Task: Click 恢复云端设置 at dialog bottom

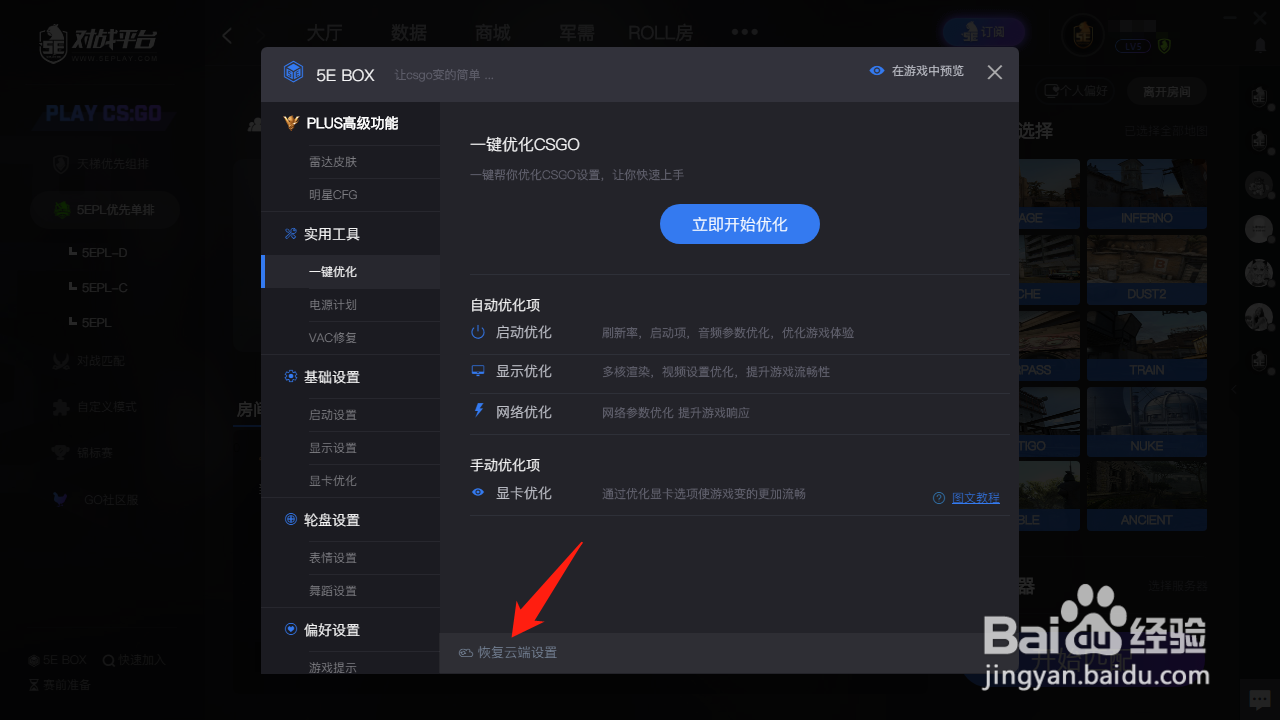Action: [x=517, y=653]
